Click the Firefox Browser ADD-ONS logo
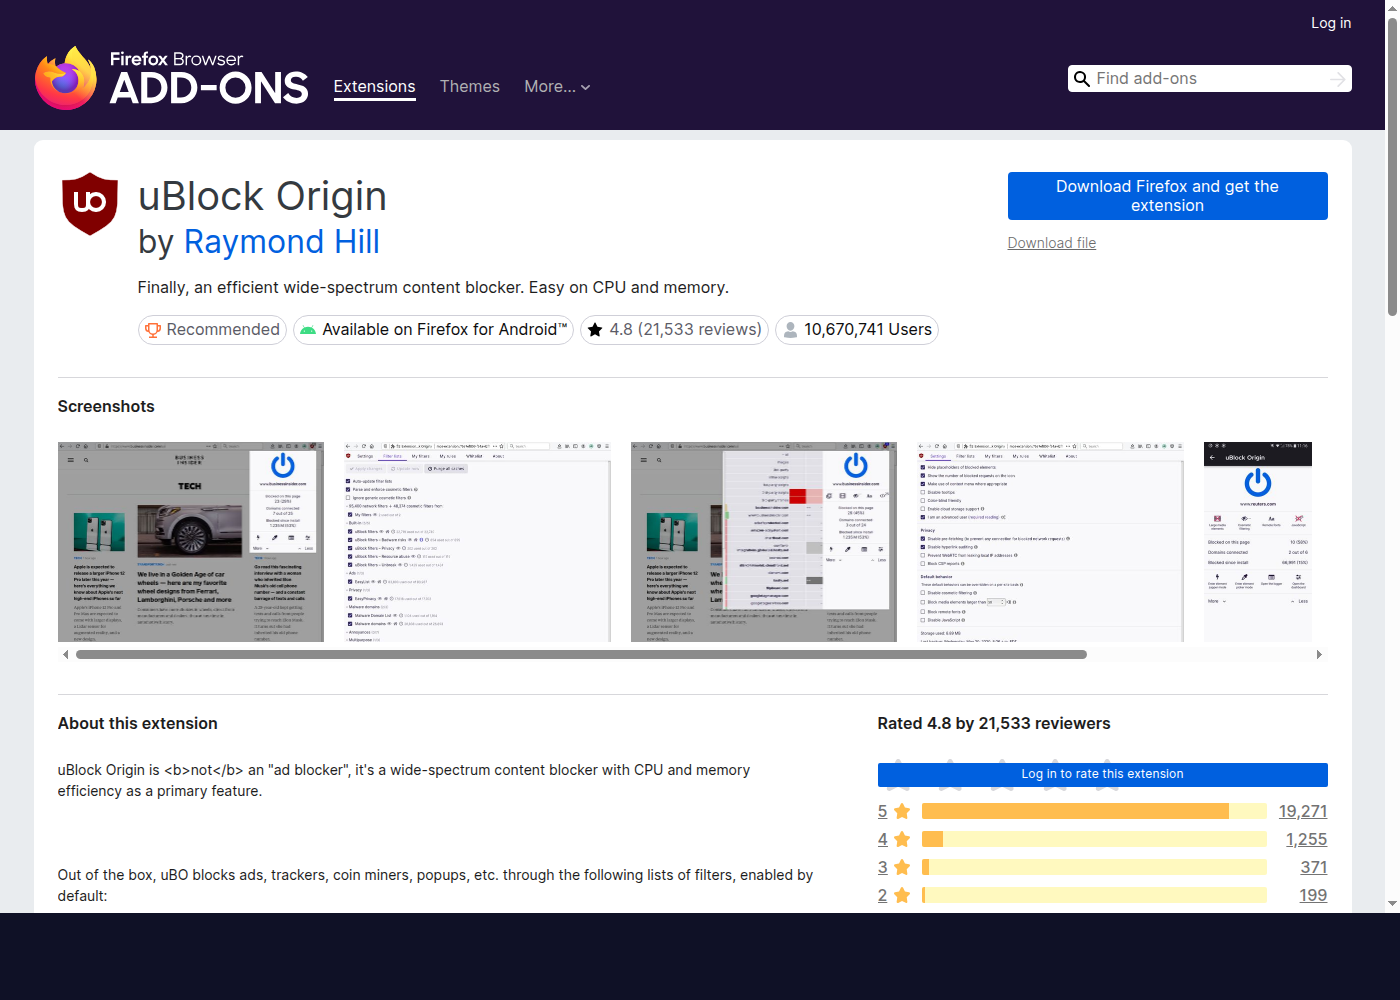Screen dimensions: 1400x1000 click(x=170, y=77)
